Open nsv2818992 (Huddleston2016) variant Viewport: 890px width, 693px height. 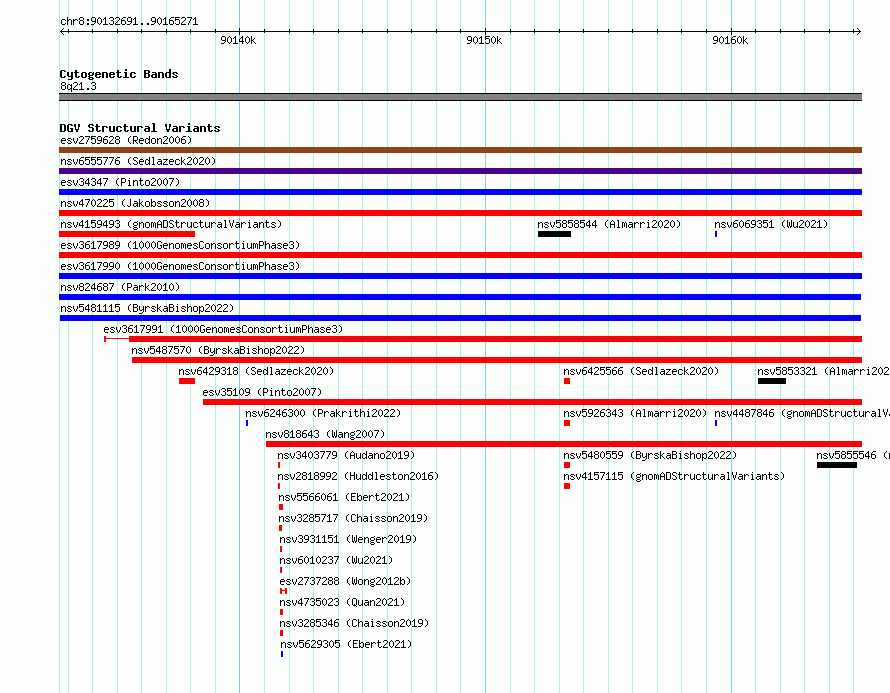point(358,476)
